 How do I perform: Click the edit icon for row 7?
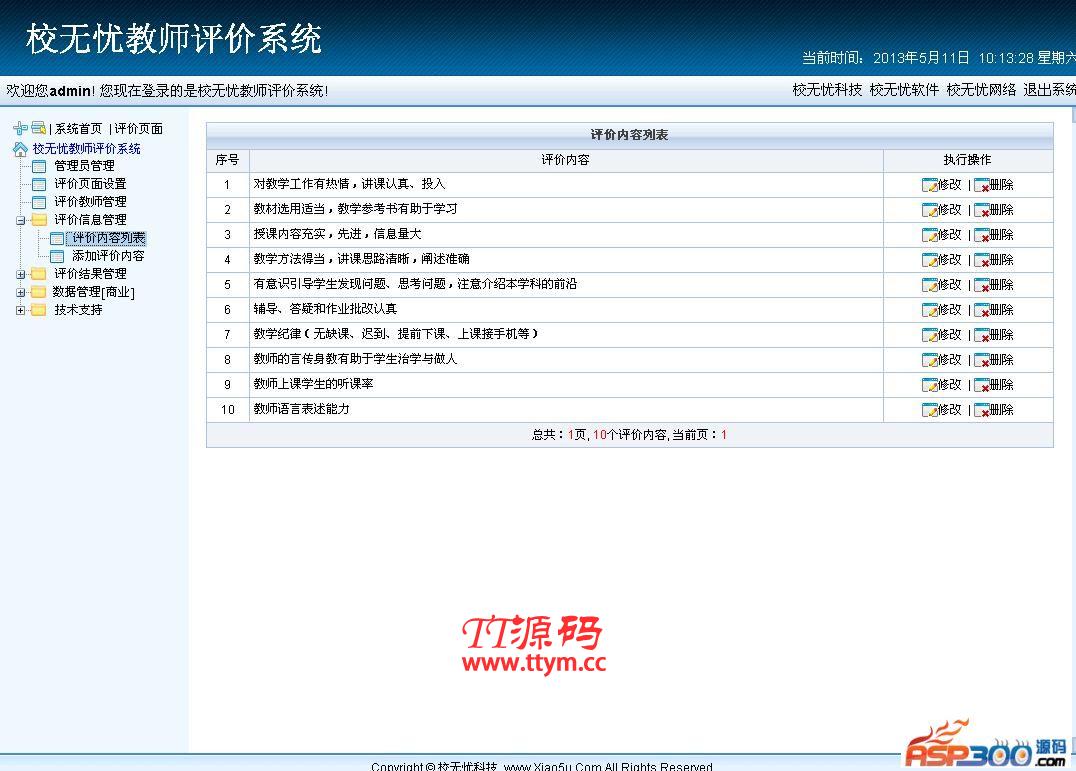(930, 335)
